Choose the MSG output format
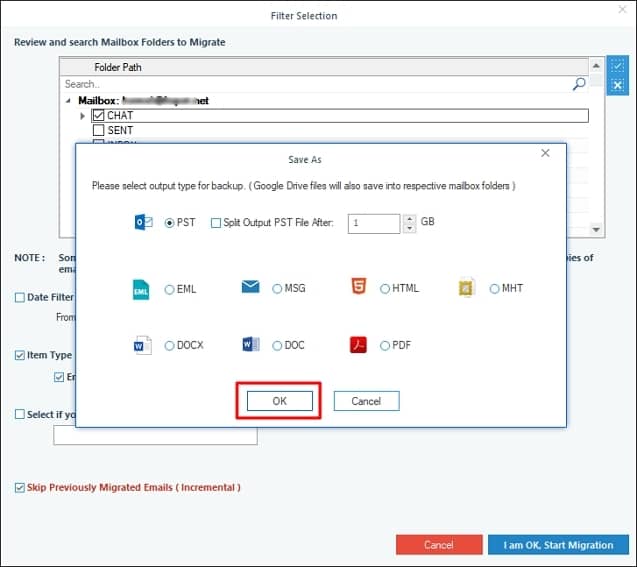Viewport: 637px width, 567px height. pos(277,289)
